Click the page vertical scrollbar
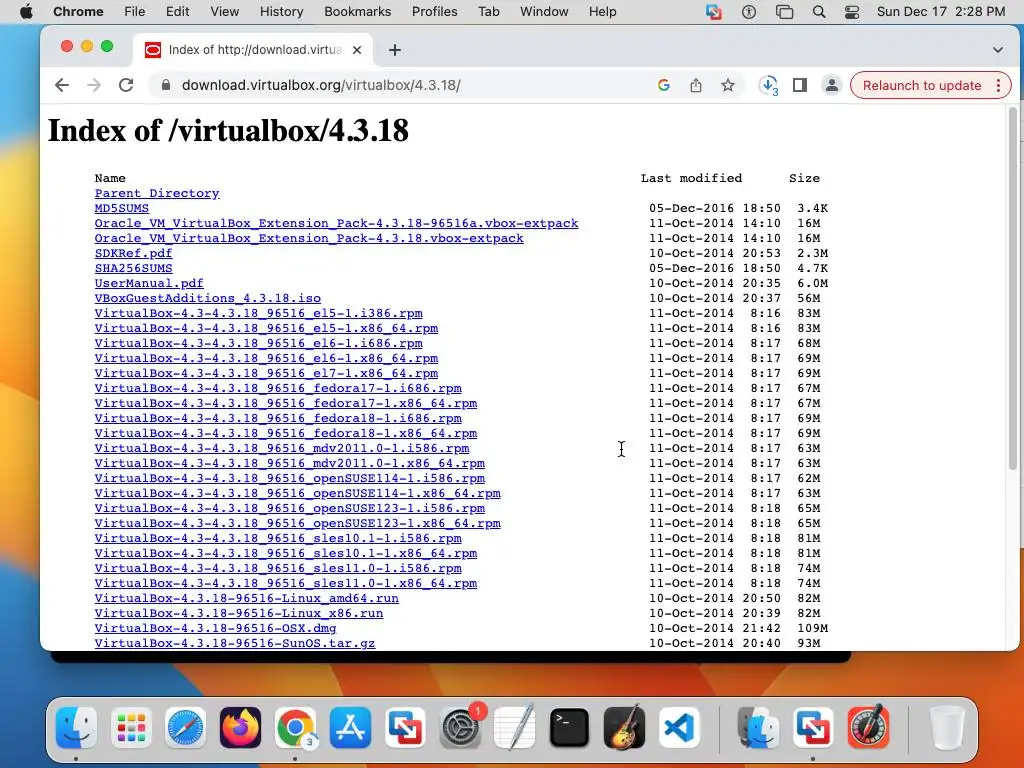This screenshot has height=768, width=1024. 1013,287
